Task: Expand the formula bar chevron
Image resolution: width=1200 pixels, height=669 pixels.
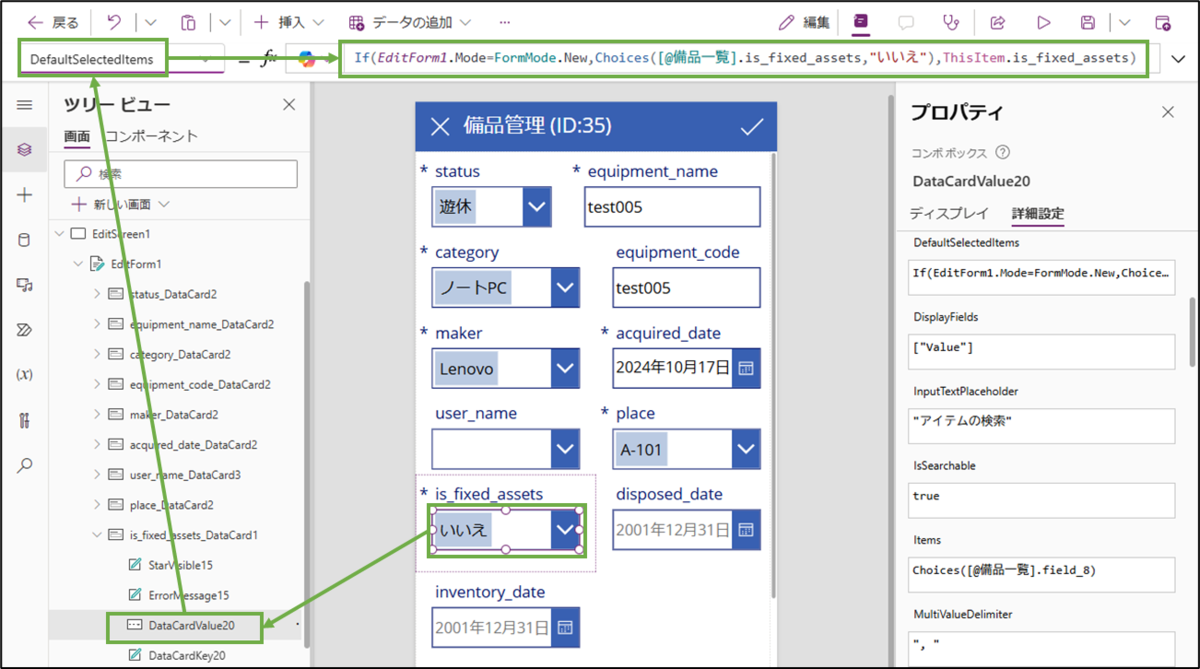Action: pyautogui.click(x=1177, y=59)
